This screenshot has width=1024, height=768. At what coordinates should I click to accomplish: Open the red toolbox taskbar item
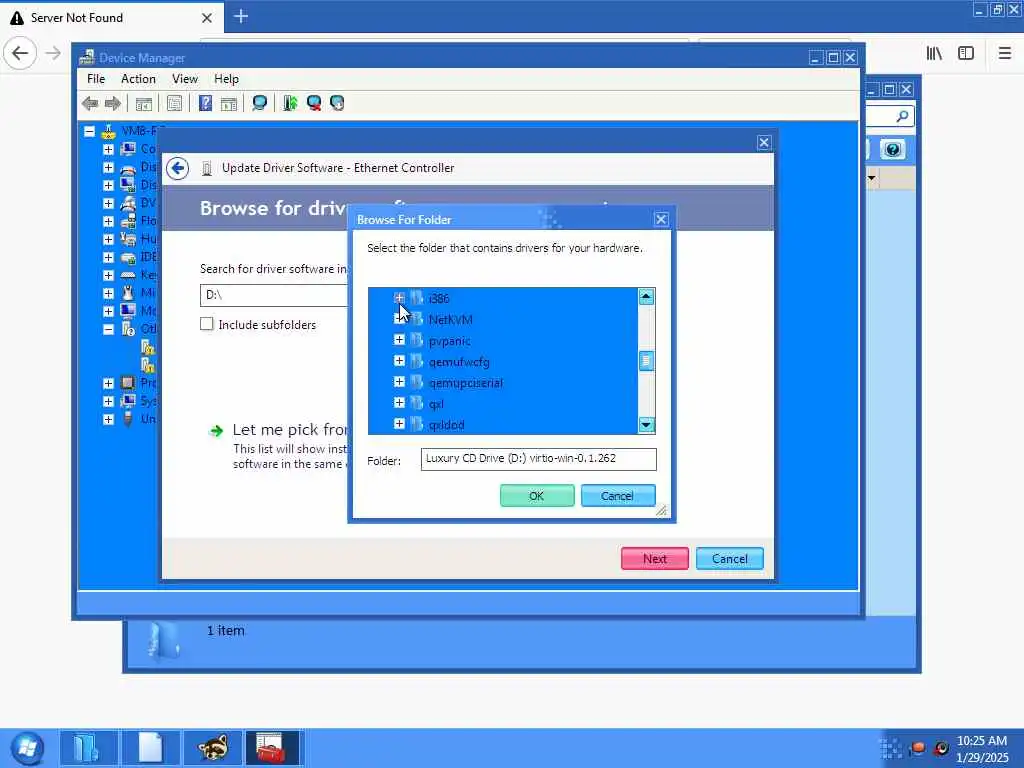(272, 747)
